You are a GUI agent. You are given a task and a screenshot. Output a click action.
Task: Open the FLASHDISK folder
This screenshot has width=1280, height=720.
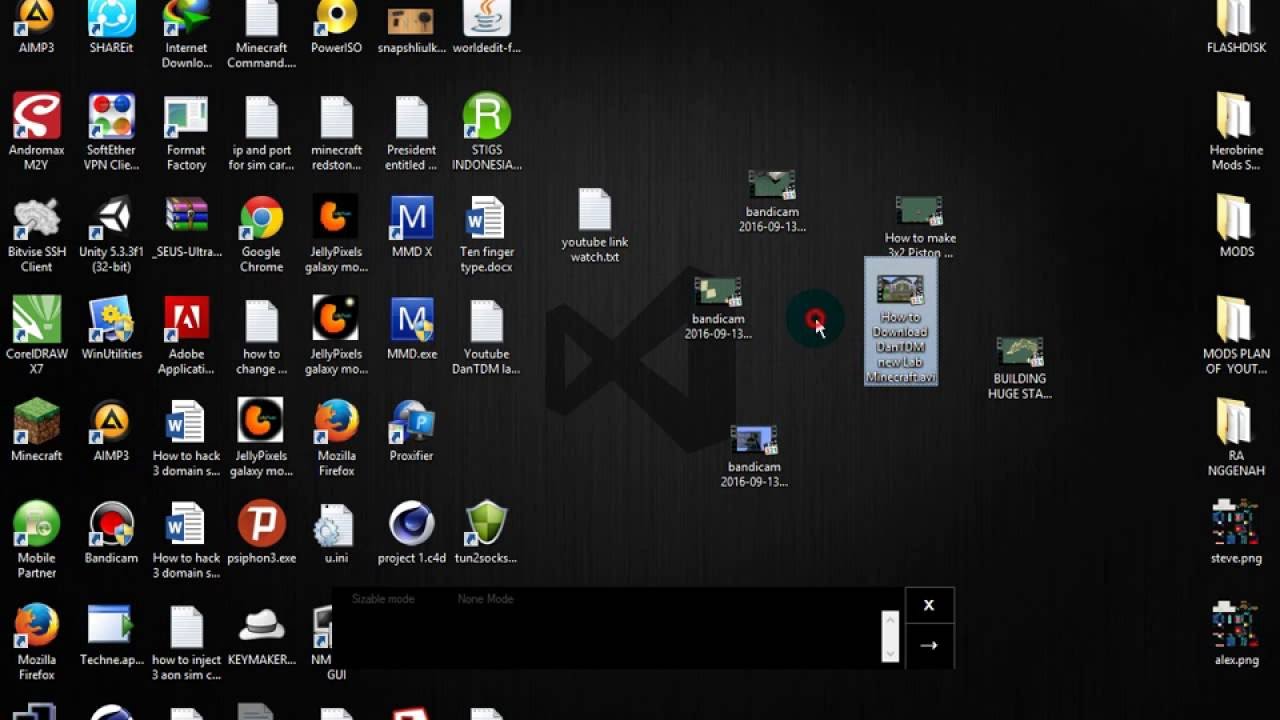(1236, 28)
